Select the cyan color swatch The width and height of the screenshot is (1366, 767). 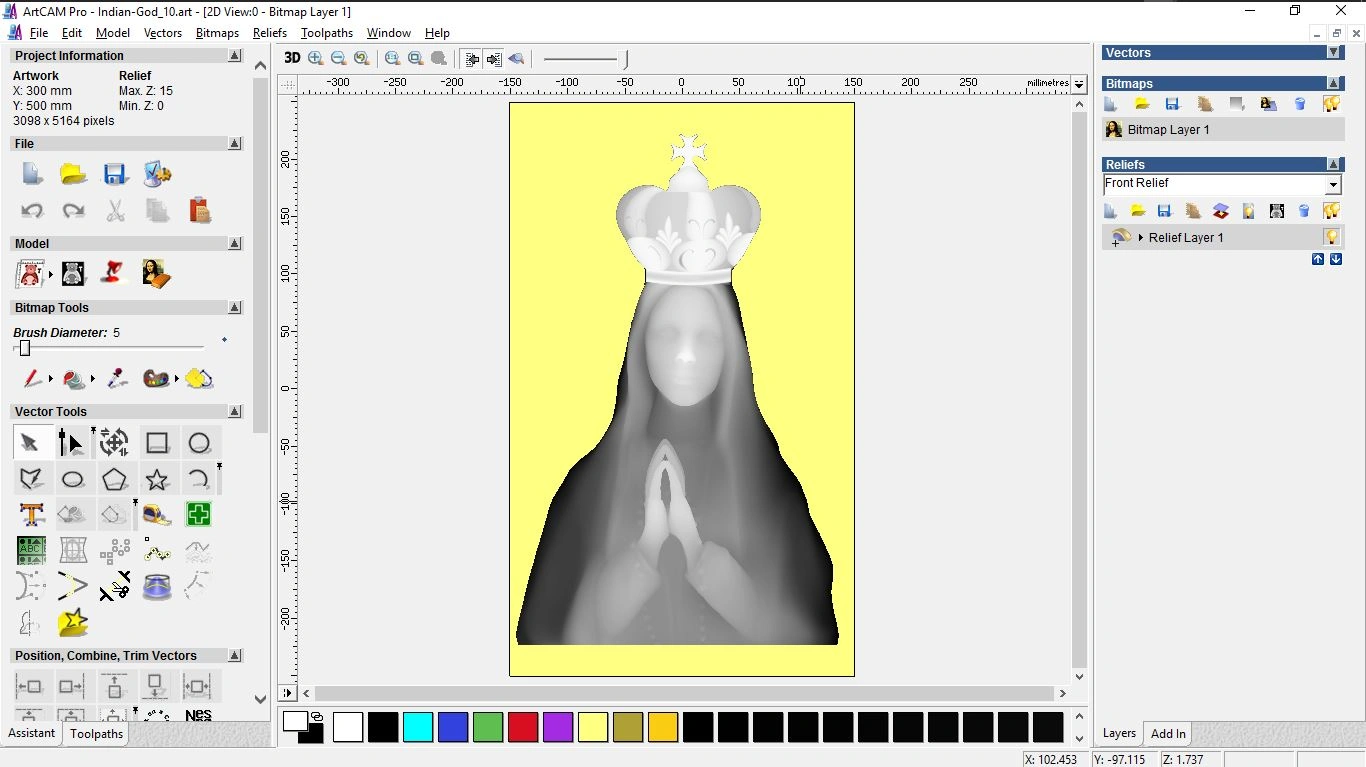point(417,727)
